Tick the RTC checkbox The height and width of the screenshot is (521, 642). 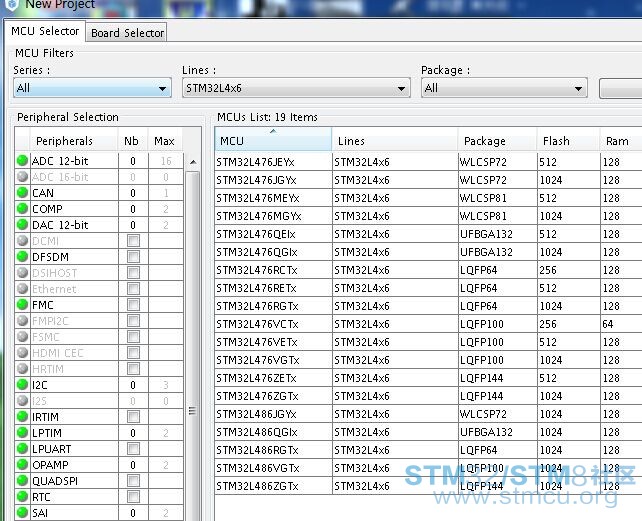[x=133, y=496]
